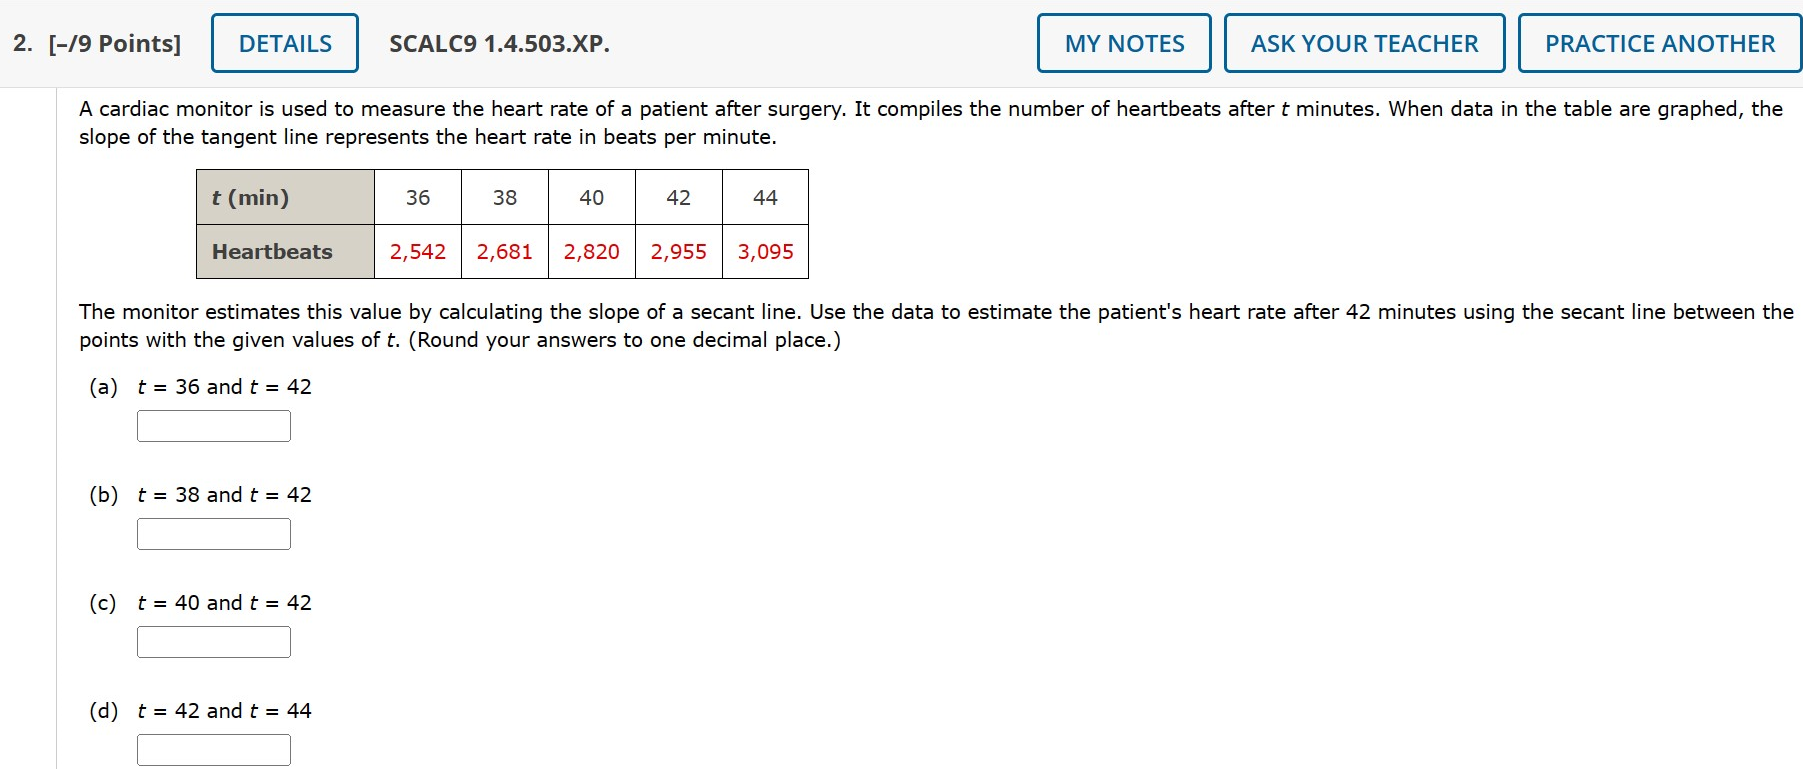Click PRACTICE ANOTHER to get a new version

(x=1658, y=43)
